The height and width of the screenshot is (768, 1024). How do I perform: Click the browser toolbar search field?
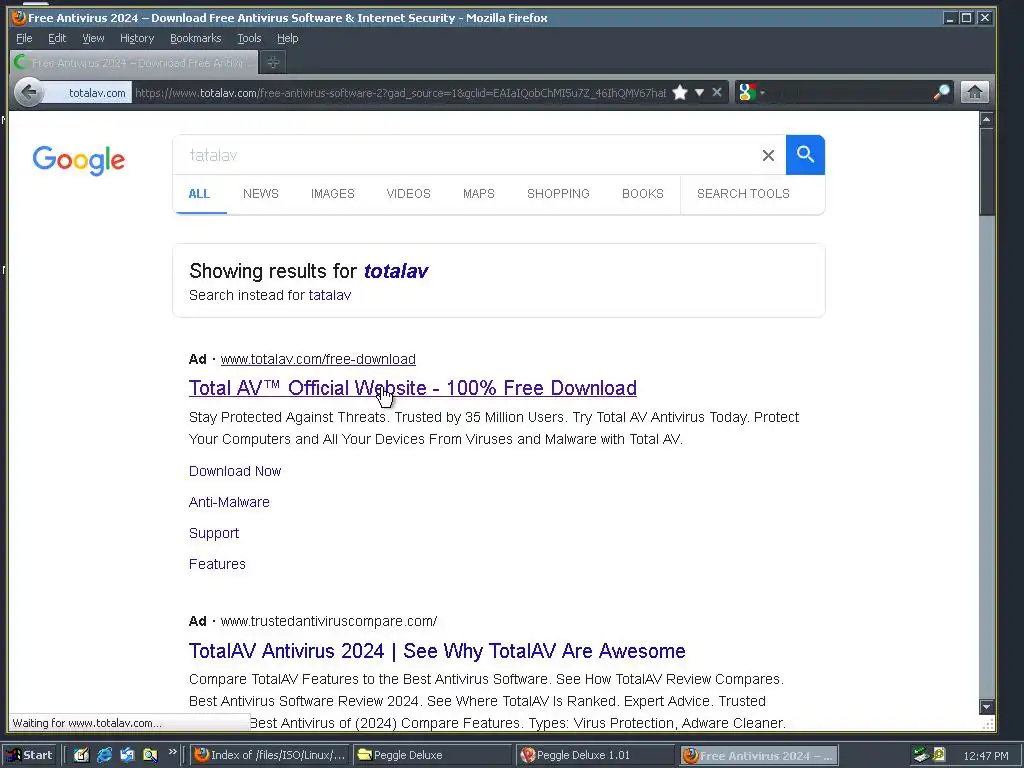[x=849, y=93]
